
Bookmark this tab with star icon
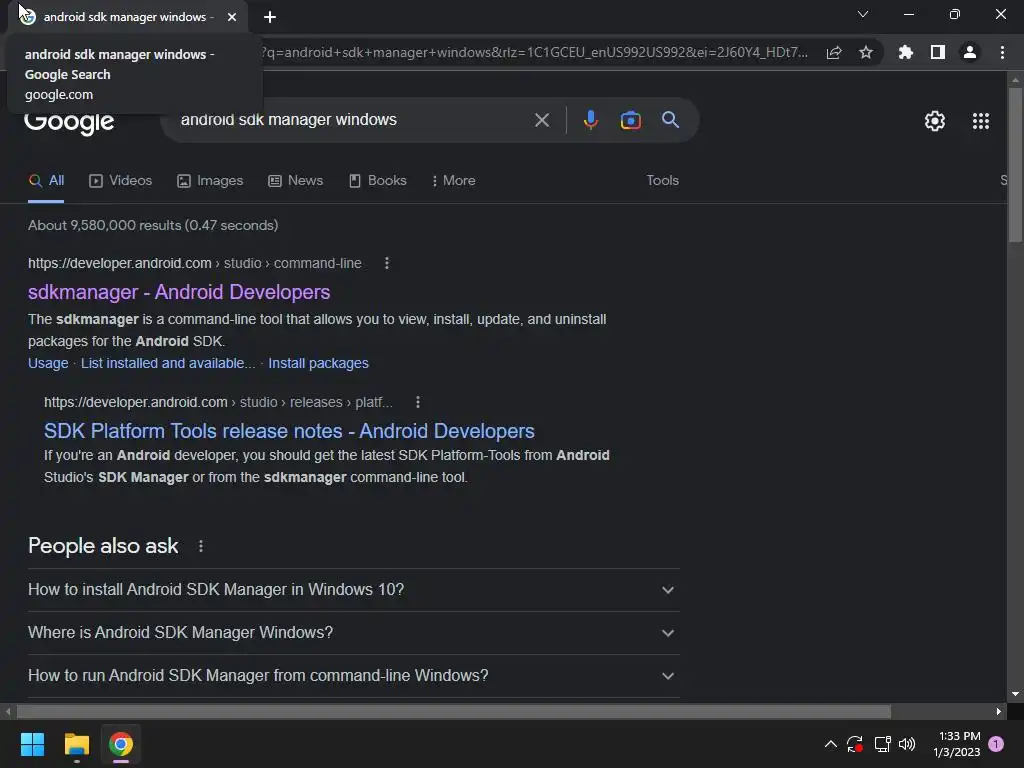(865, 52)
